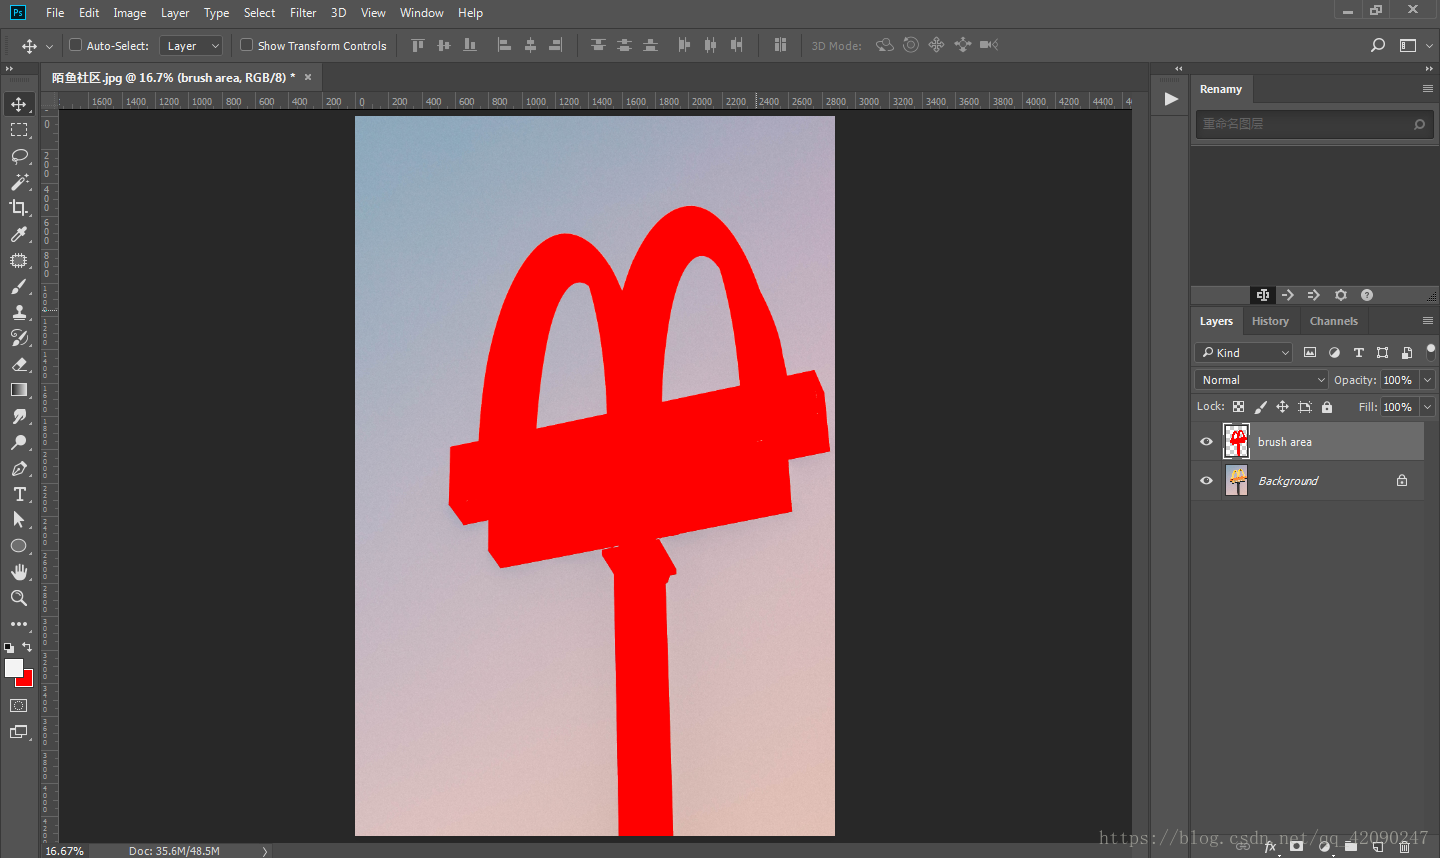Screen dimensions: 1440x858
Task: Select the Lasso tool
Action: 19,156
